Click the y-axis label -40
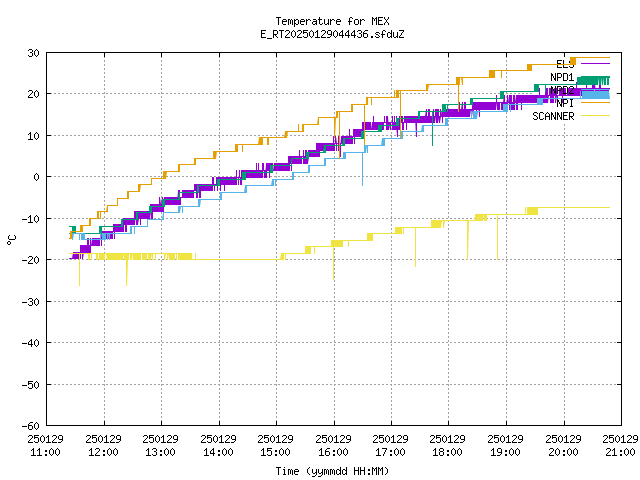The image size is (640, 480). (x=31, y=343)
